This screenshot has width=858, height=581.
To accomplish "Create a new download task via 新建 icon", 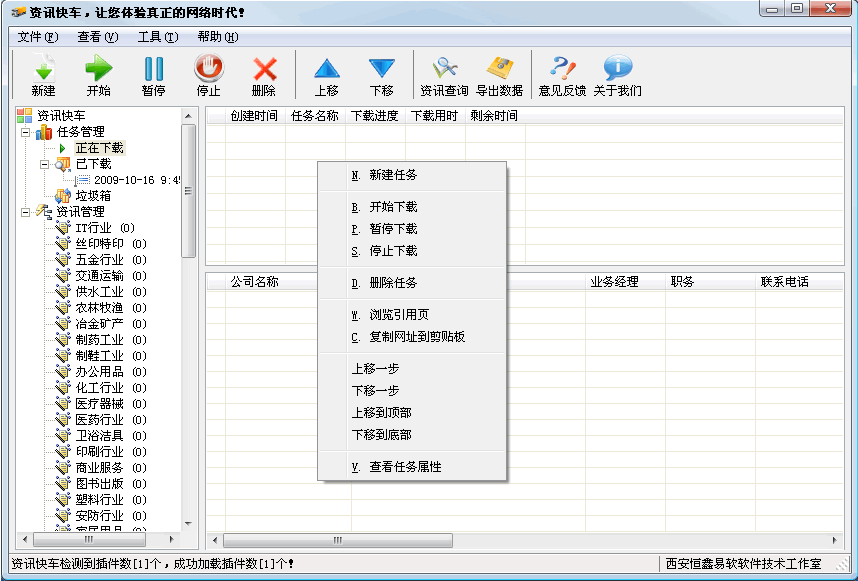I will [x=43, y=74].
